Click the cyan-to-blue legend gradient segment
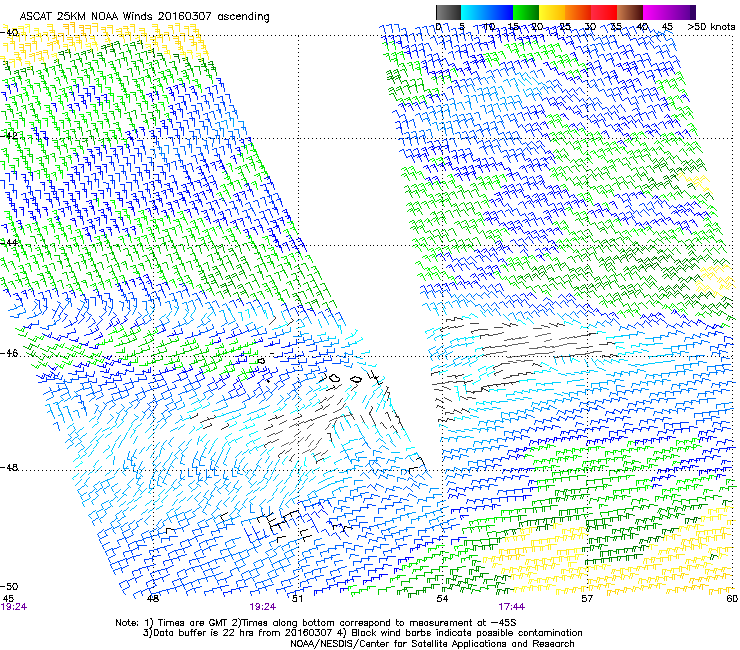740x650 pixels. 487,12
